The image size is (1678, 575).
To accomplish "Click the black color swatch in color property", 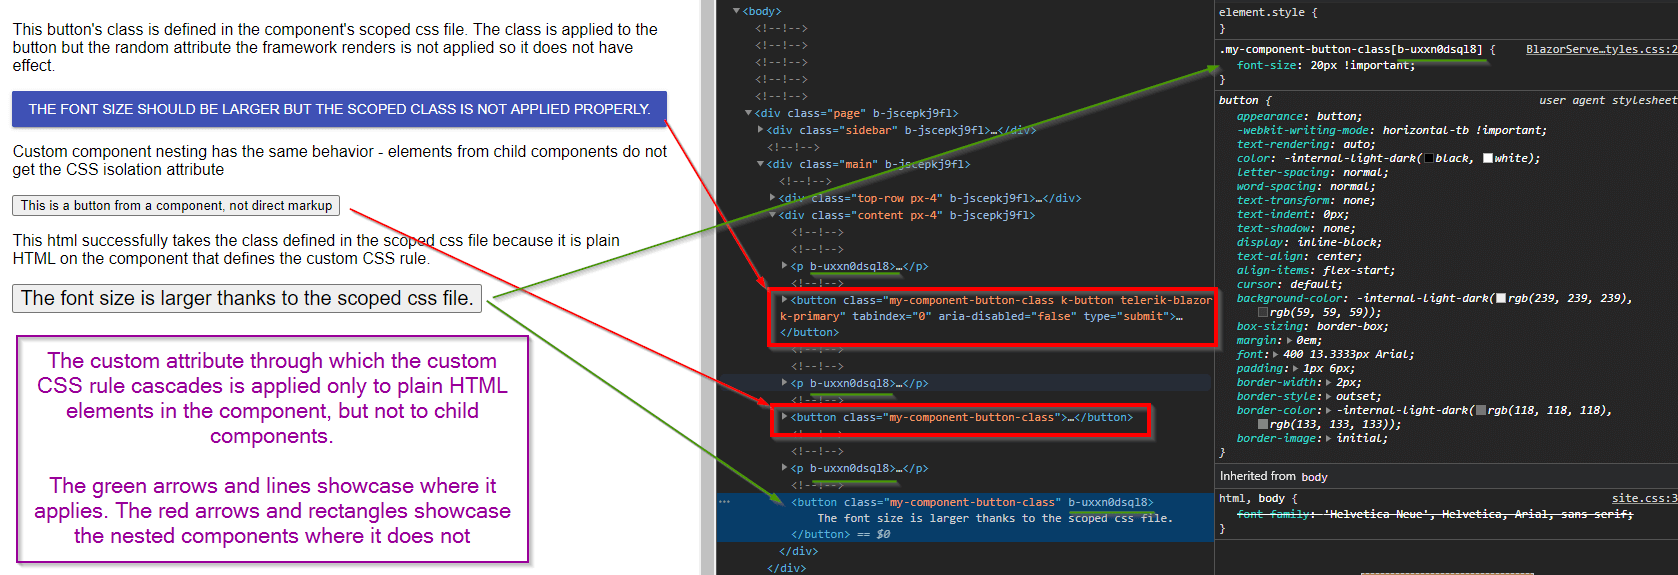I will [1429, 158].
